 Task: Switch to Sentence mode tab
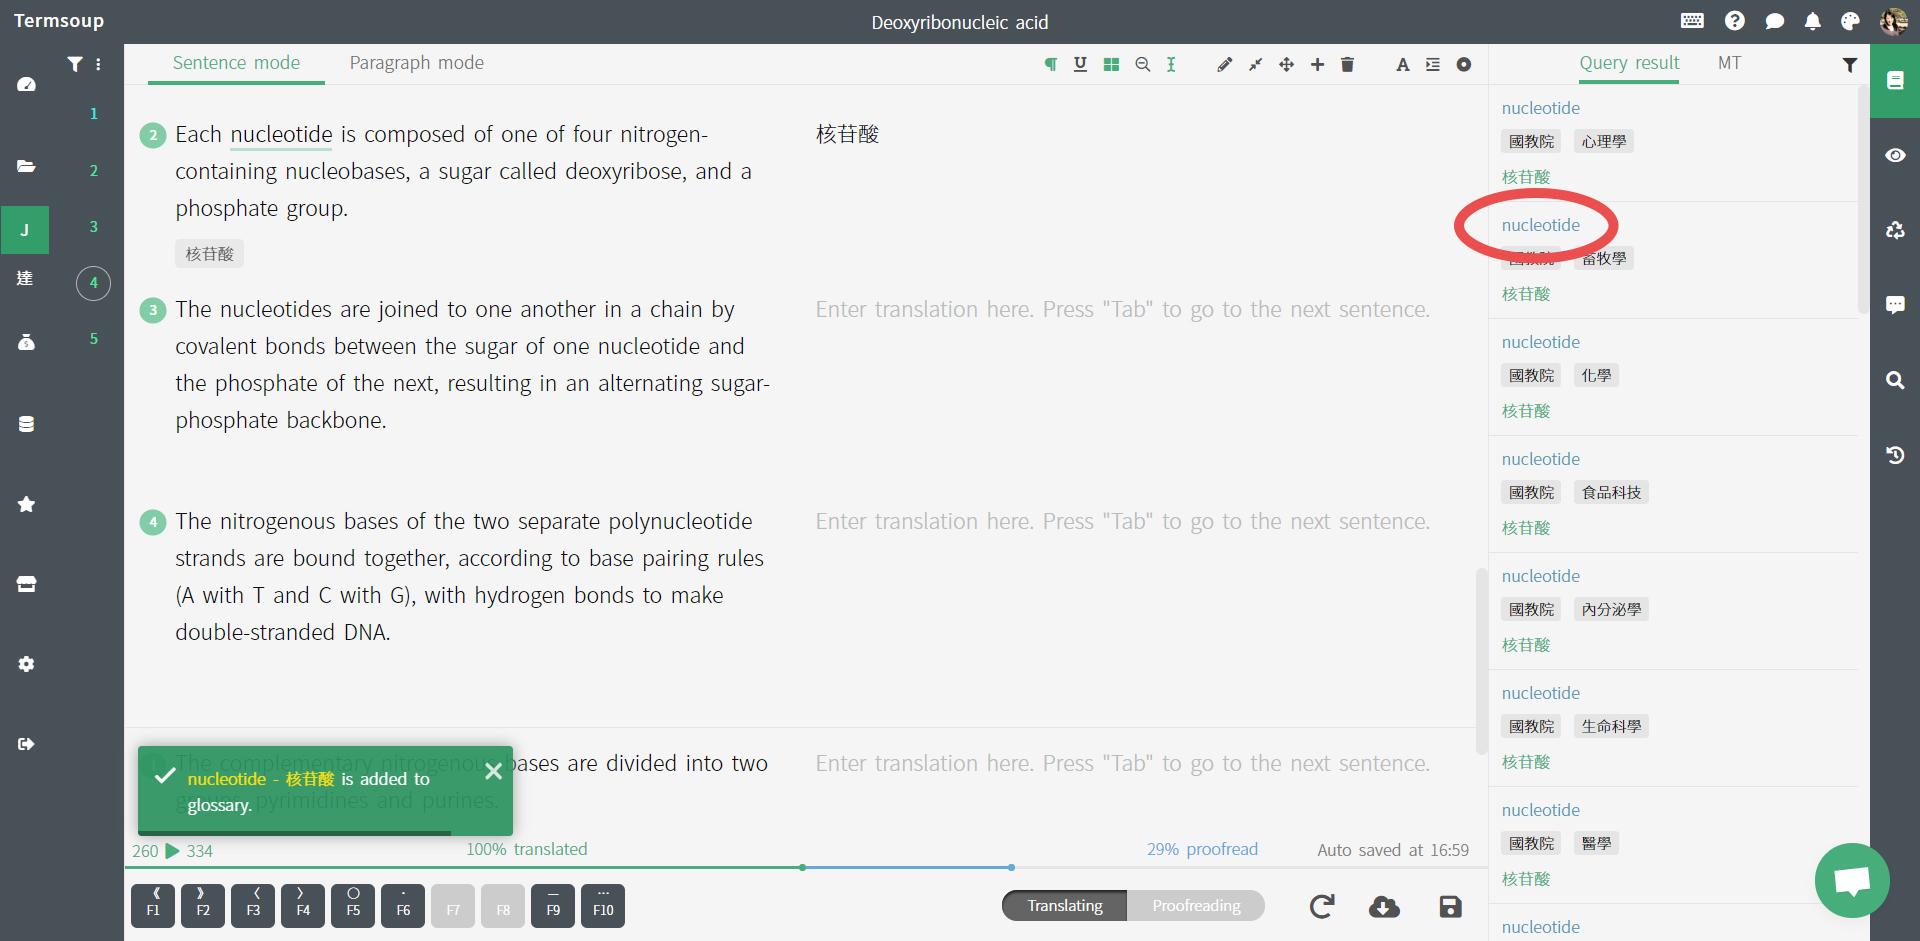pos(236,63)
